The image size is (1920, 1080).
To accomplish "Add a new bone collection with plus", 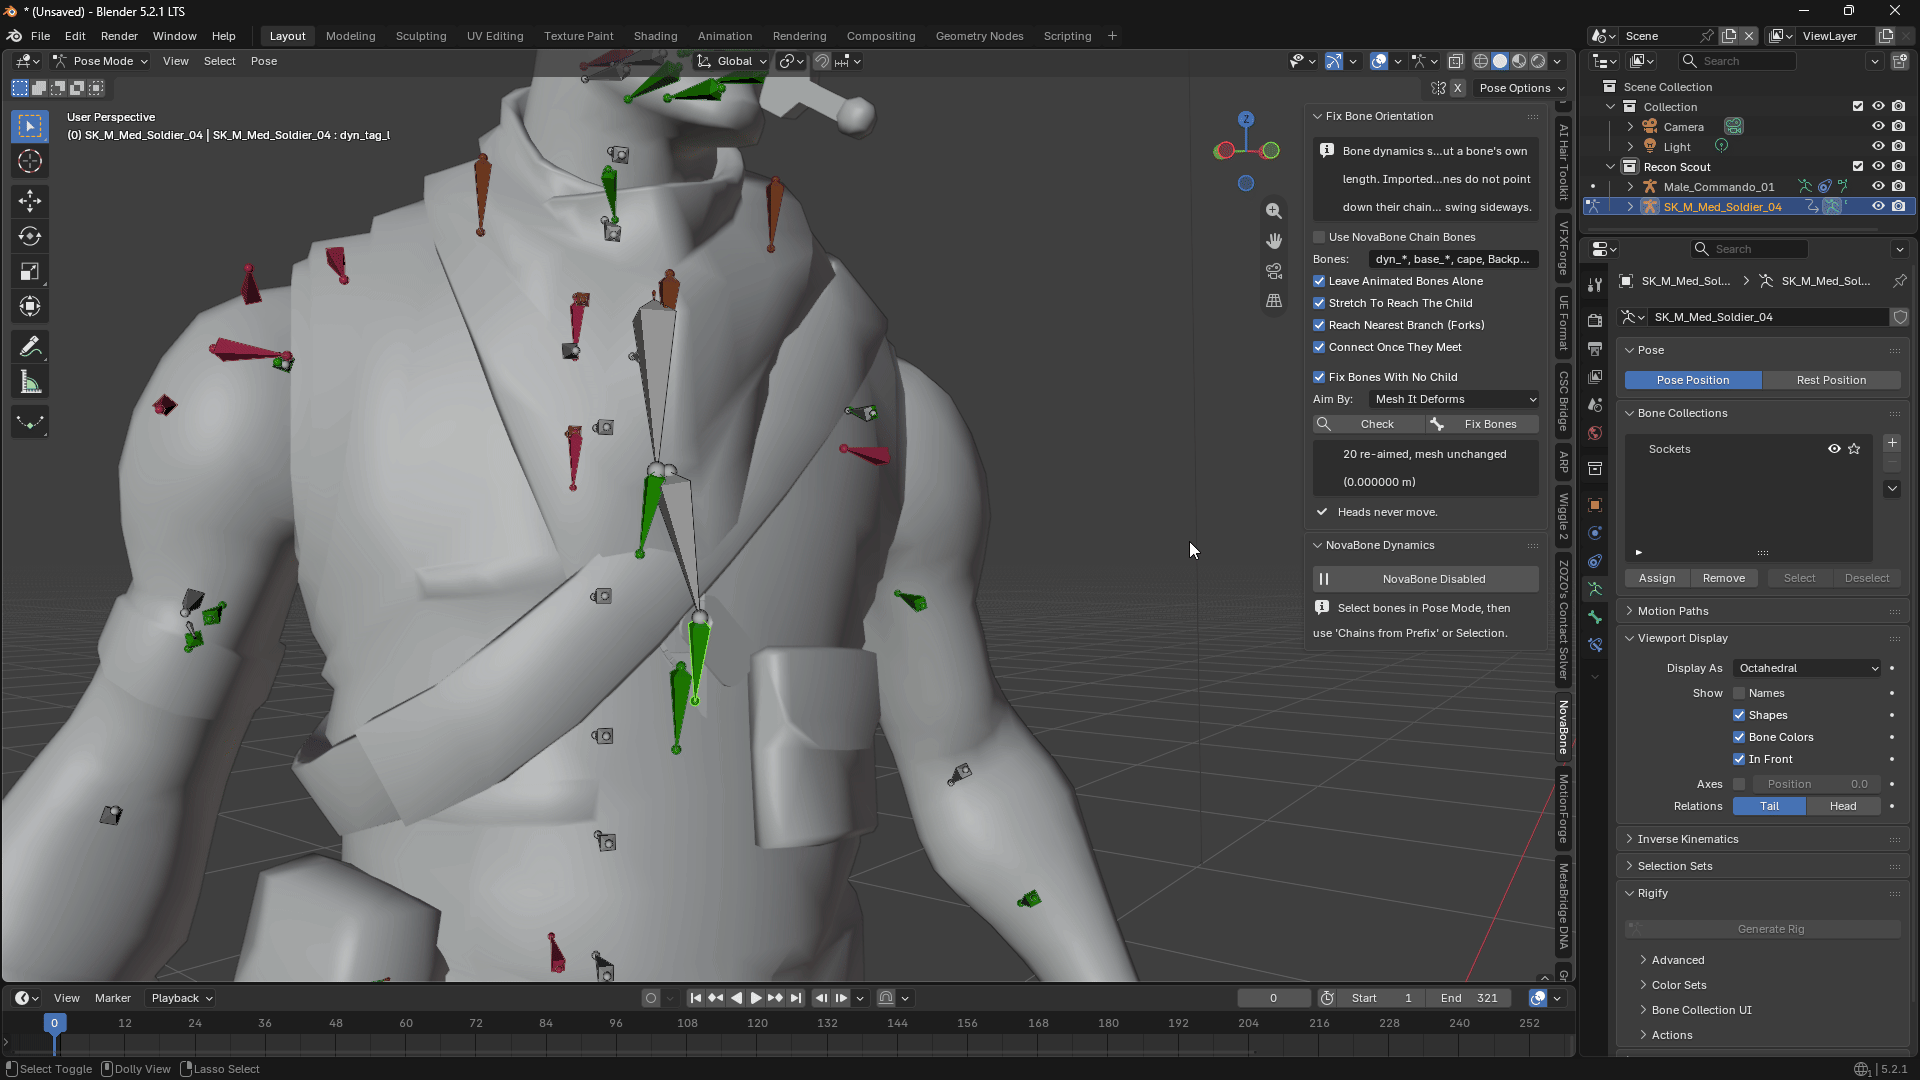I will point(1892,443).
